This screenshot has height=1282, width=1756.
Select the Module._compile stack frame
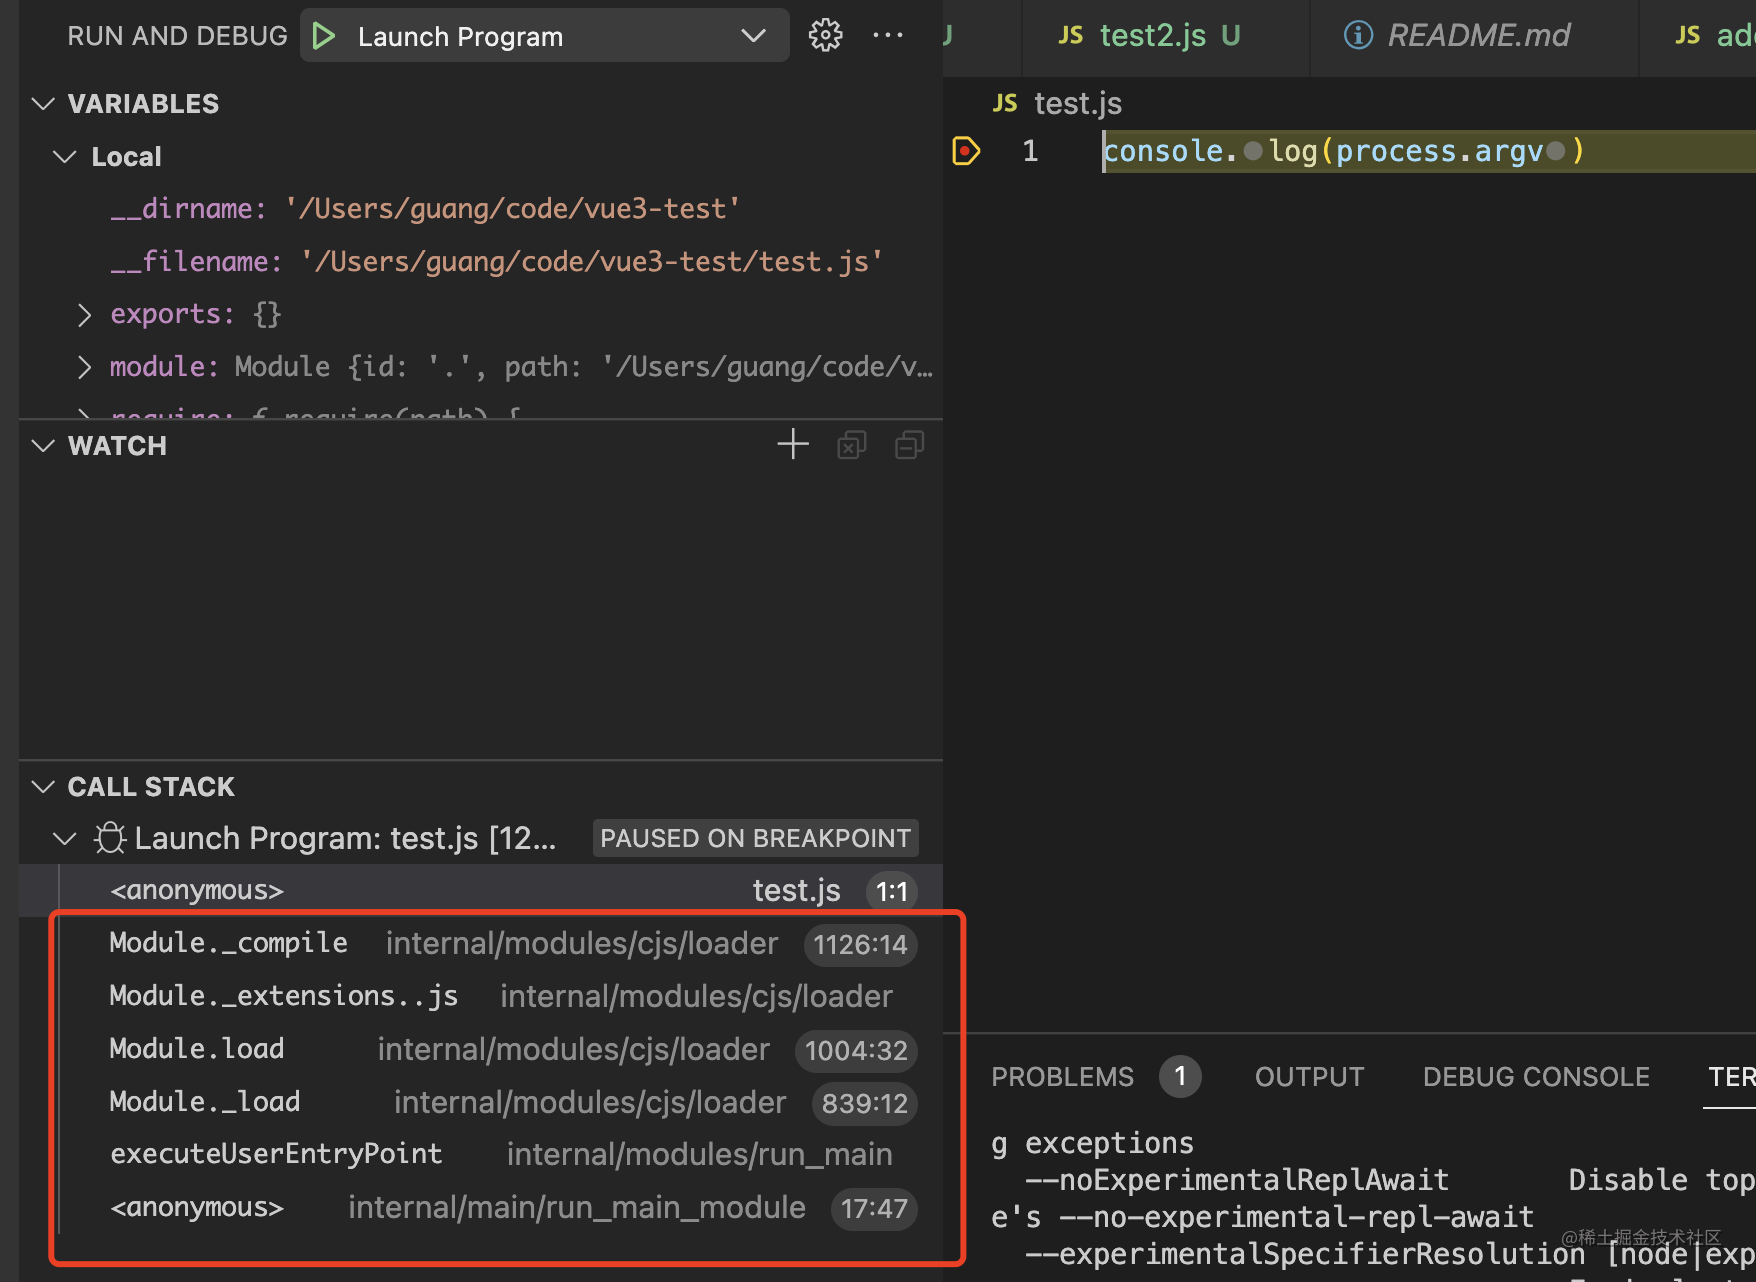(500, 944)
